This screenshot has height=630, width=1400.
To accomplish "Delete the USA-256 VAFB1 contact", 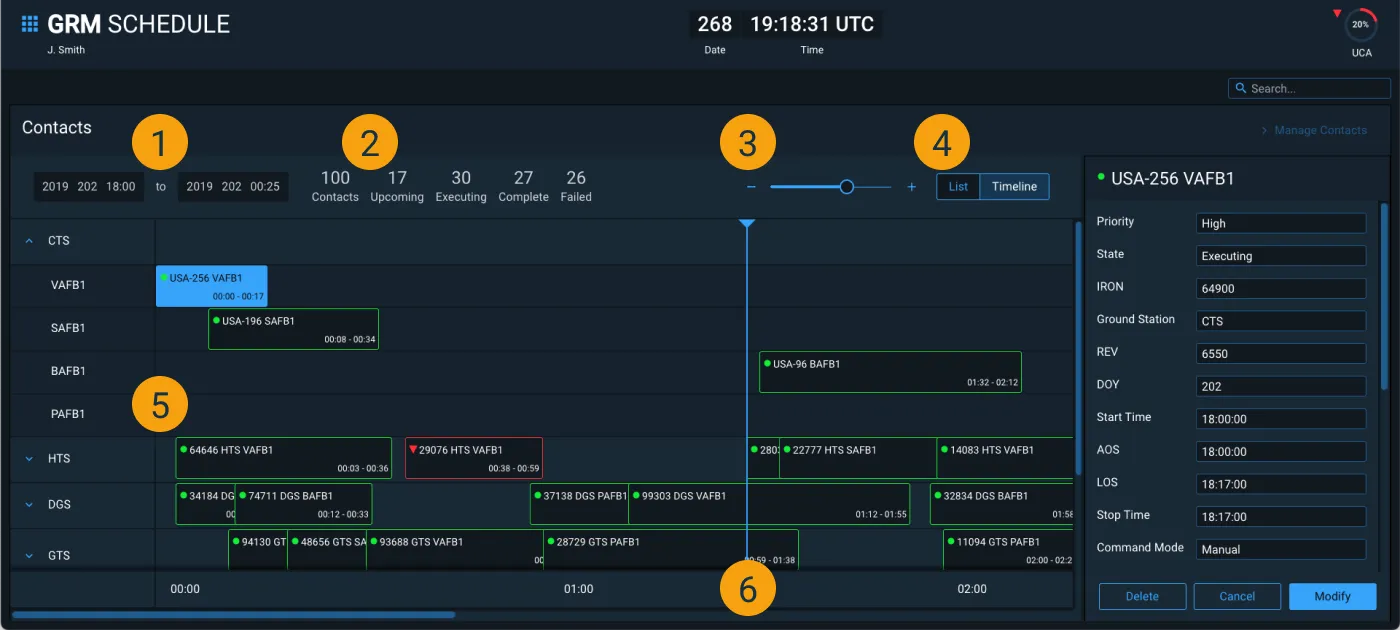I will coord(1142,596).
